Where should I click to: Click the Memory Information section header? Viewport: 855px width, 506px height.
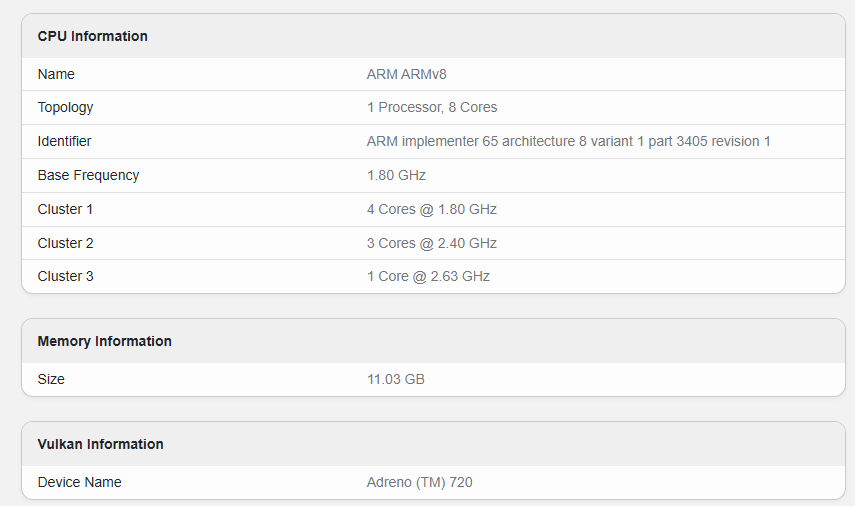pyautogui.click(x=105, y=341)
